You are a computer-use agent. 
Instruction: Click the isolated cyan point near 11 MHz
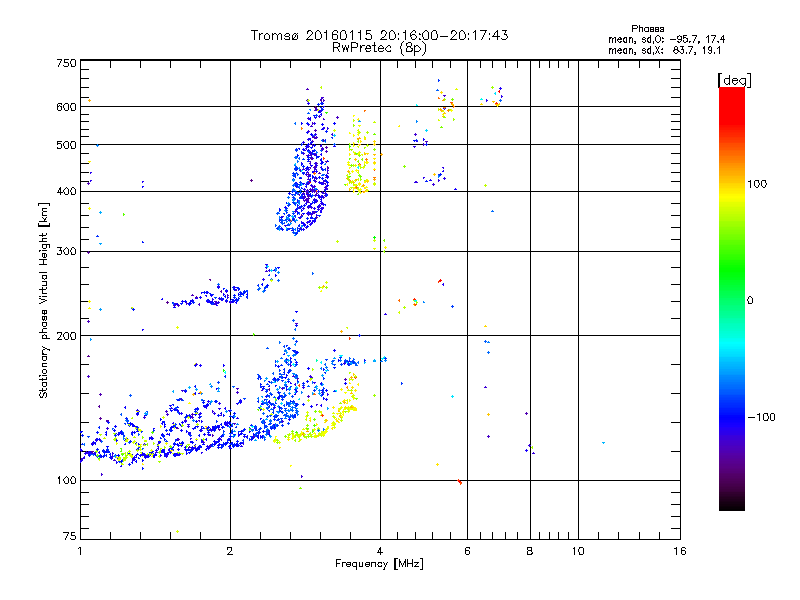pos(604,443)
